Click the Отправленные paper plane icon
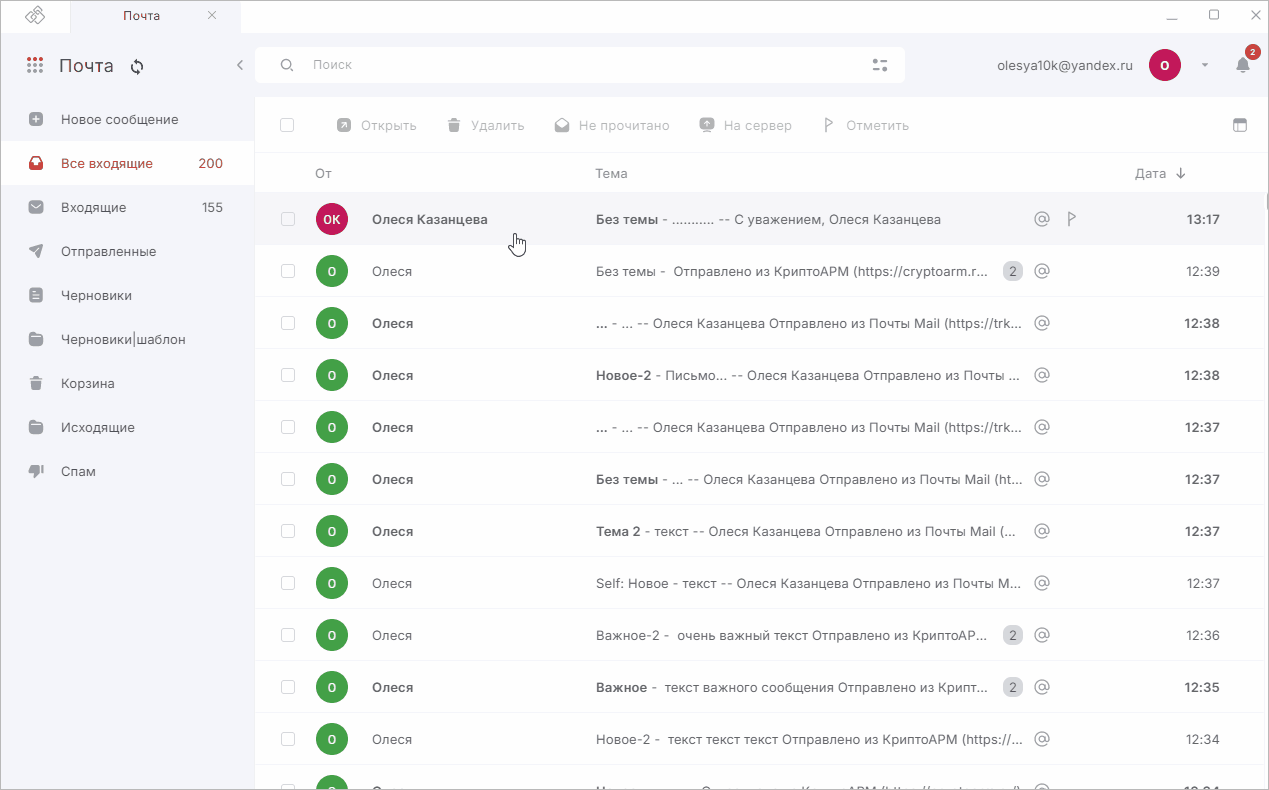Image resolution: width=1269 pixels, height=790 pixels. (36, 251)
